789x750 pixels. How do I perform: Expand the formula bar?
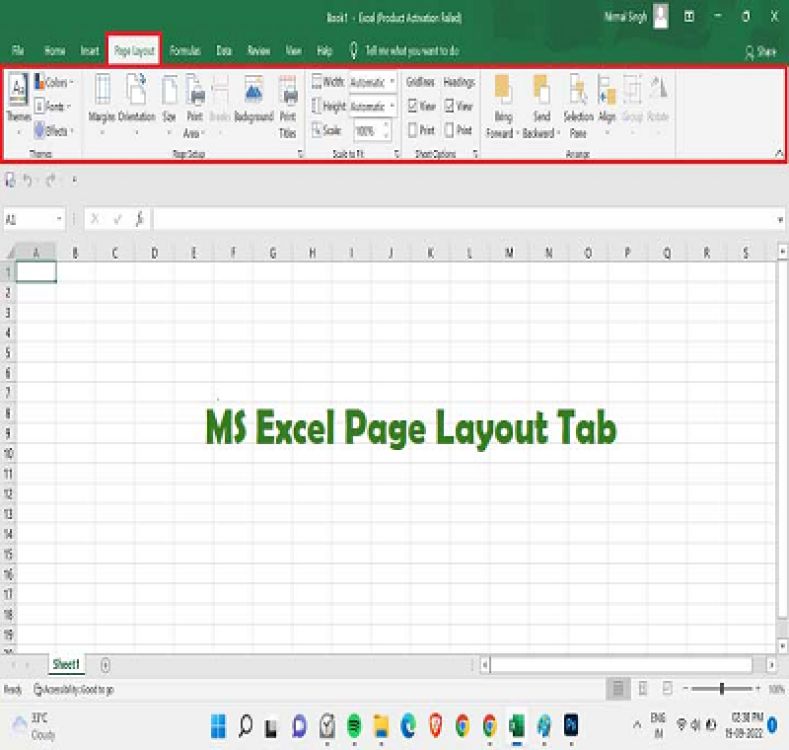[780, 219]
